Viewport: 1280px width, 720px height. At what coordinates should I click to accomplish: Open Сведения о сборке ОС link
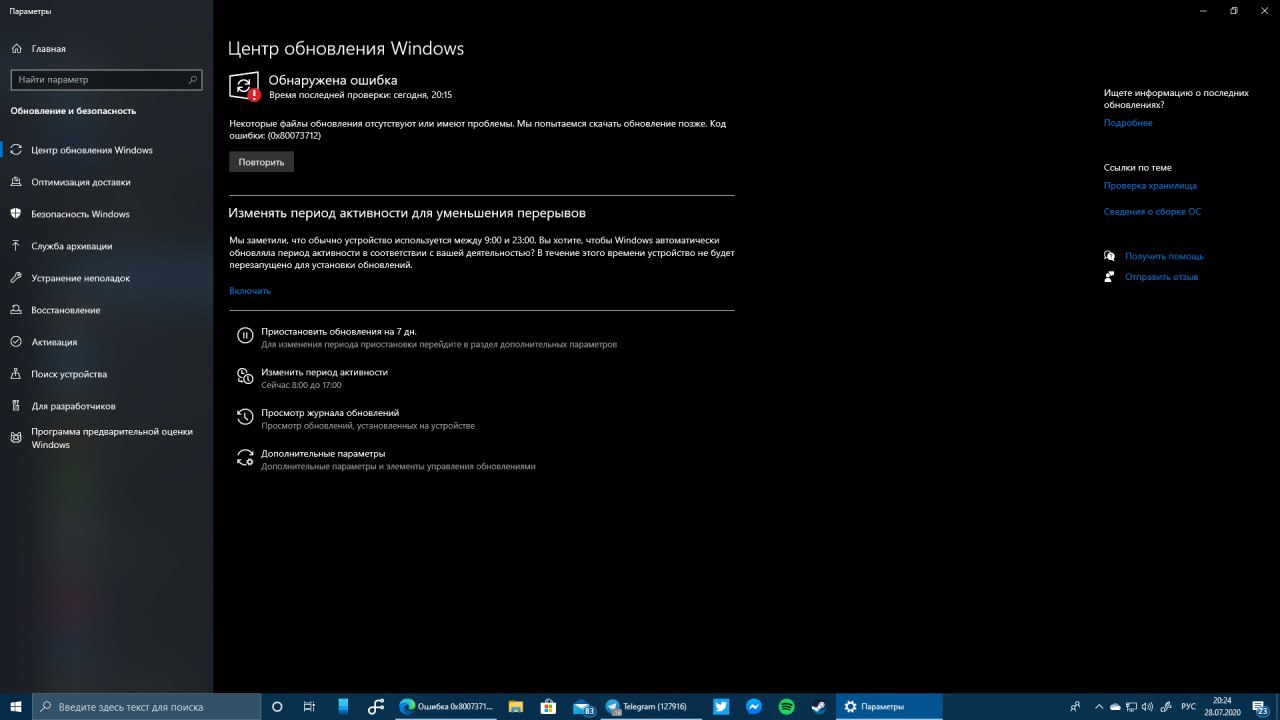1152,212
